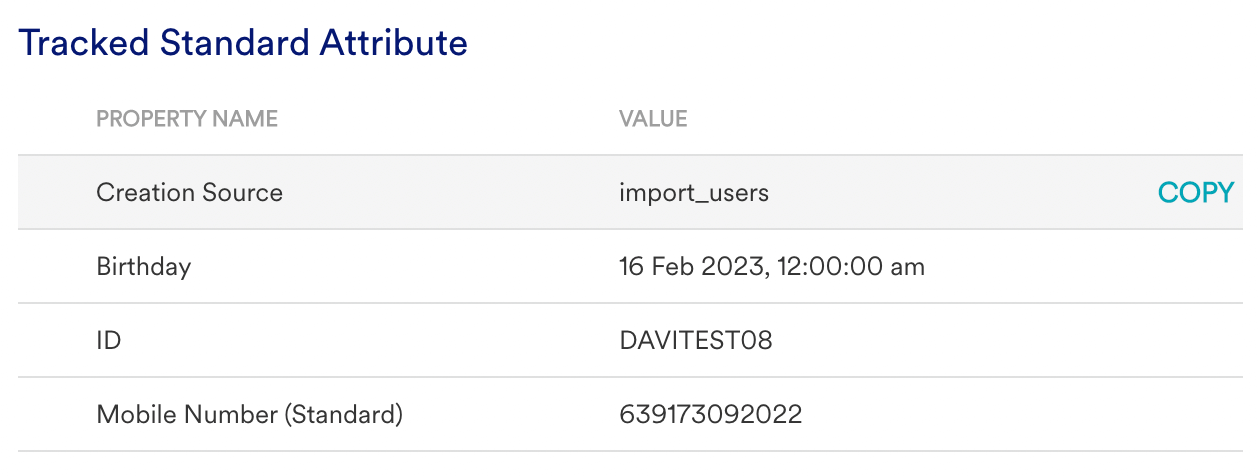Select the 16 Feb 2023 date text
This screenshot has width=1260, height=476.
coord(692,267)
